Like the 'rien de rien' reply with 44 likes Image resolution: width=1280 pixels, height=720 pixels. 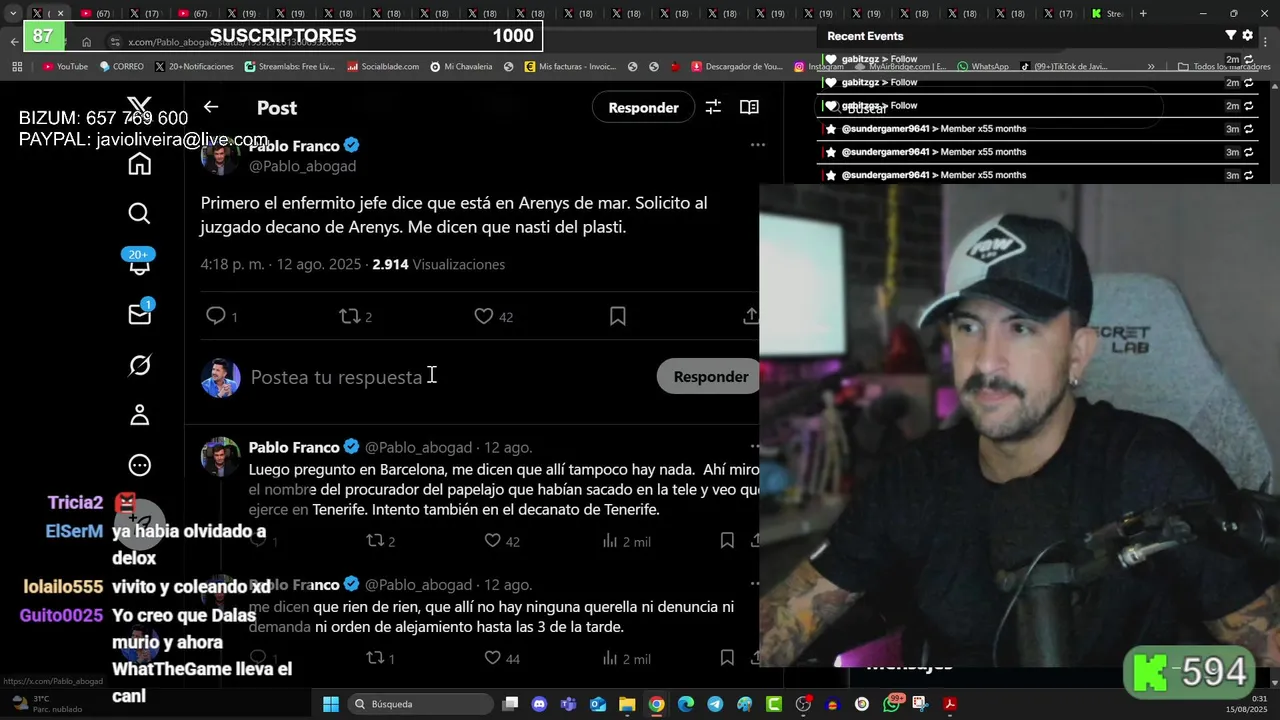502,658
